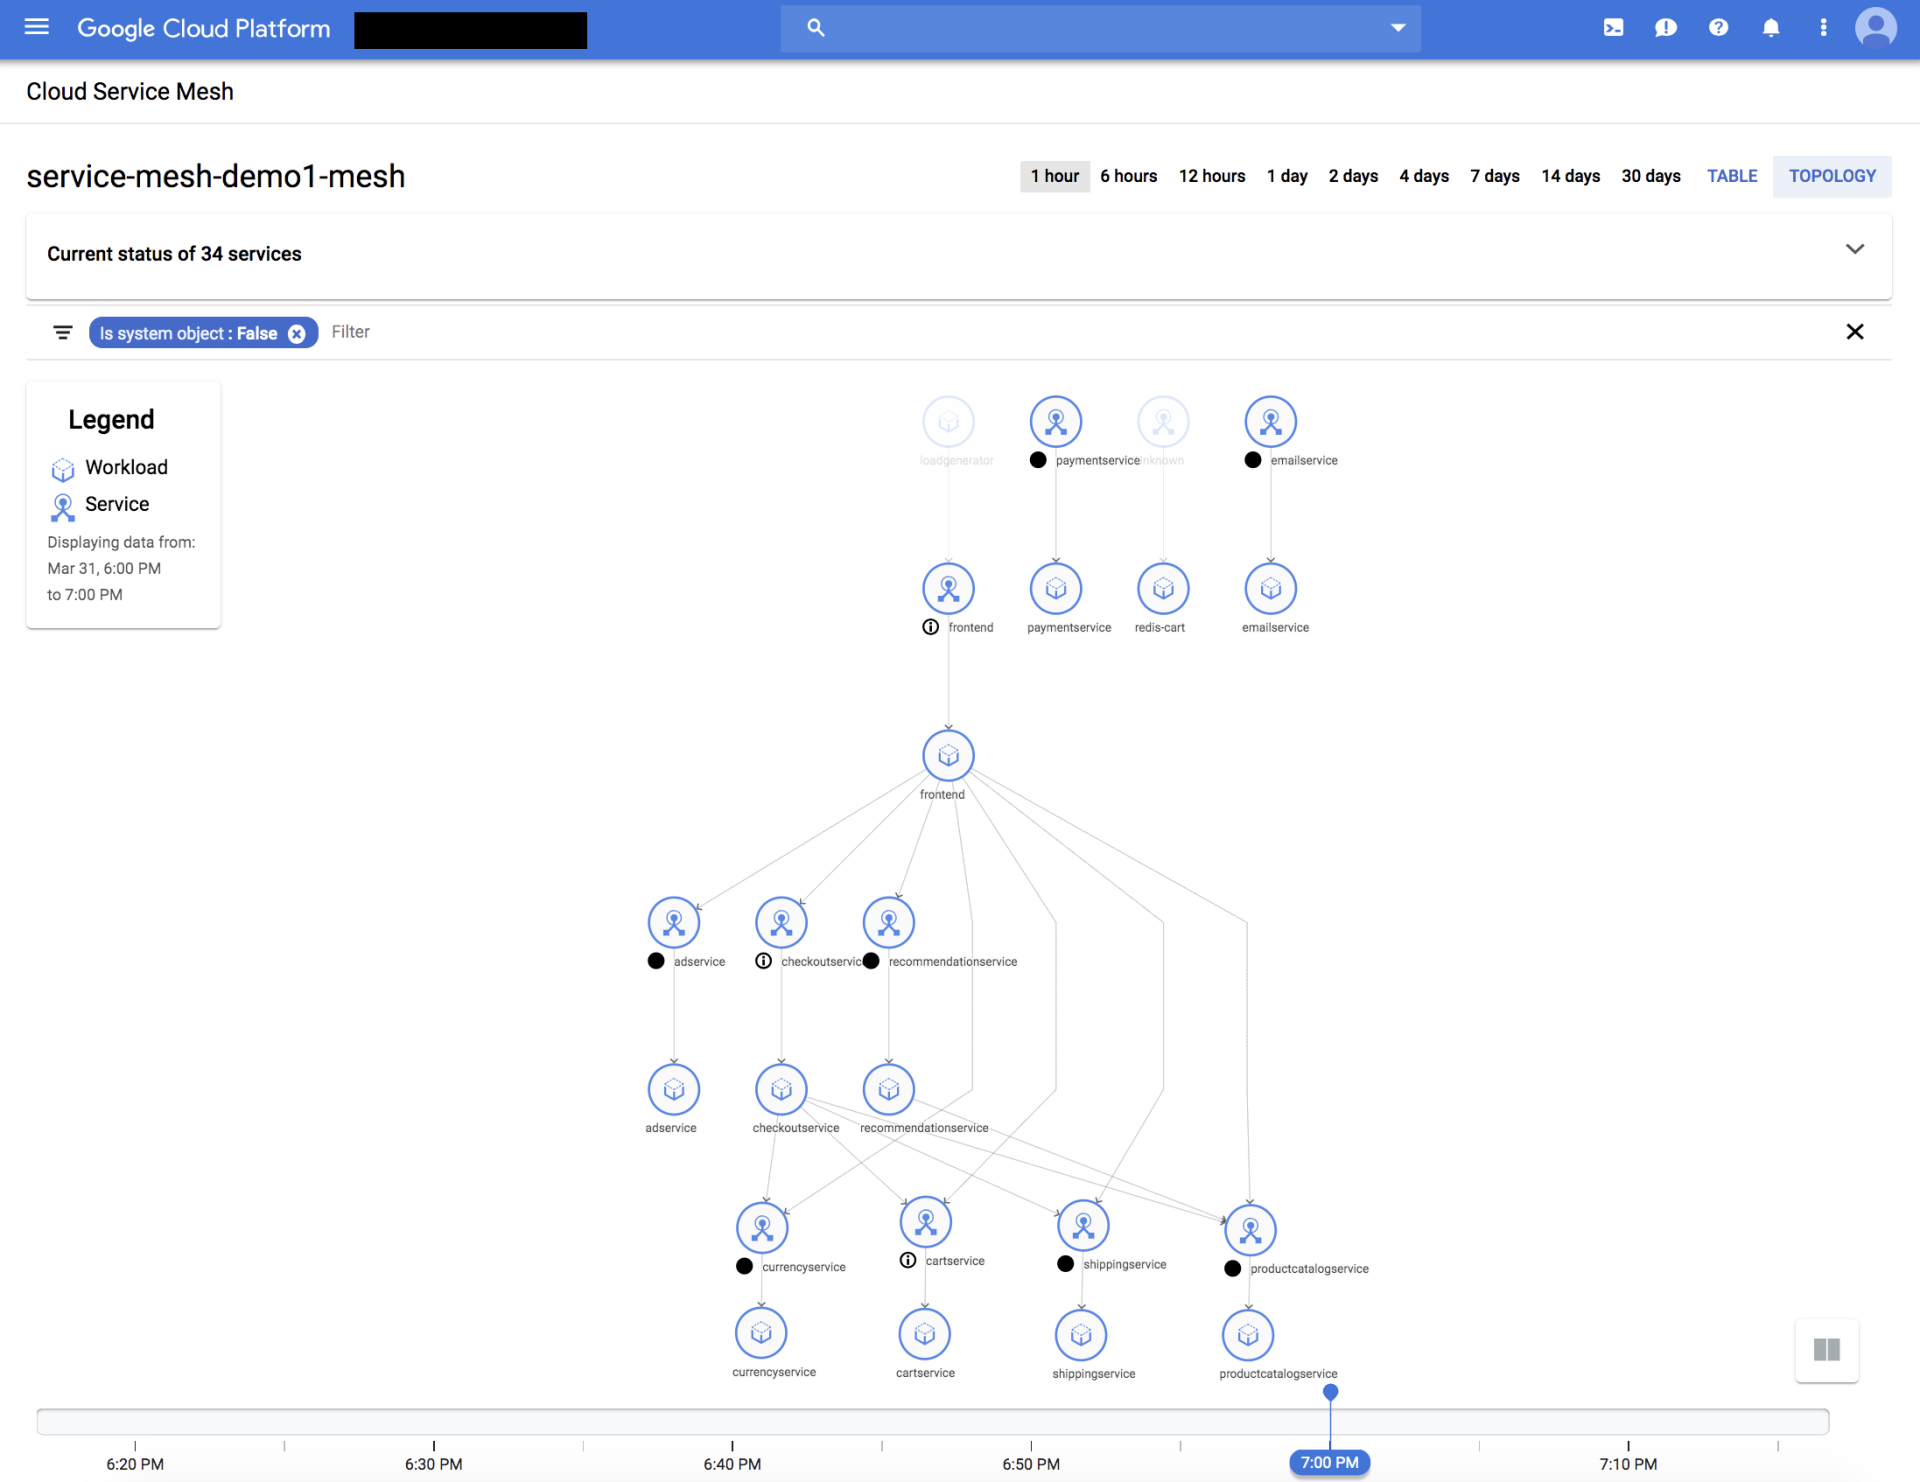
Task: Expand the search bar dropdown arrow
Action: coord(1398,28)
